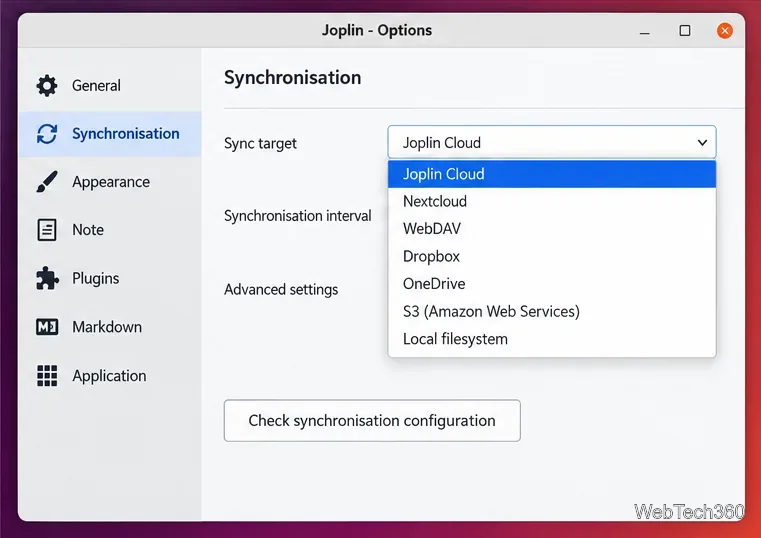Select Dropbox in sync target list
The width and height of the screenshot is (761, 538).
tap(552, 256)
